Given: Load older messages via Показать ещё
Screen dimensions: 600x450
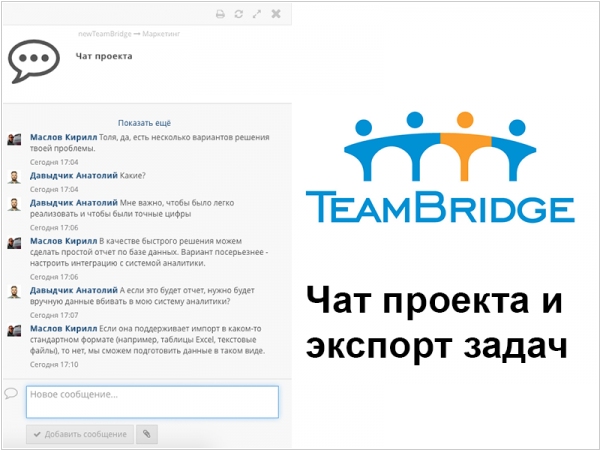Looking at the screenshot, I should (144, 123).
